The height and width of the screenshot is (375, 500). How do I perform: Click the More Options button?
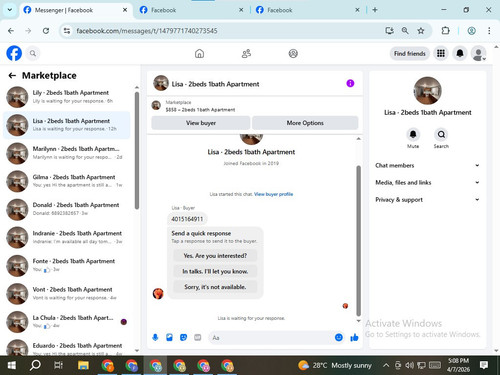305,123
